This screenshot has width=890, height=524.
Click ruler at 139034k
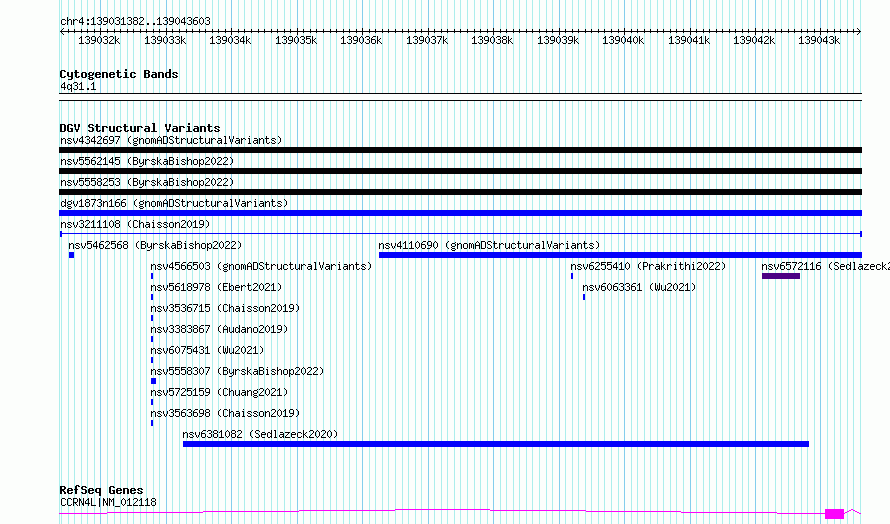(x=230, y=40)
